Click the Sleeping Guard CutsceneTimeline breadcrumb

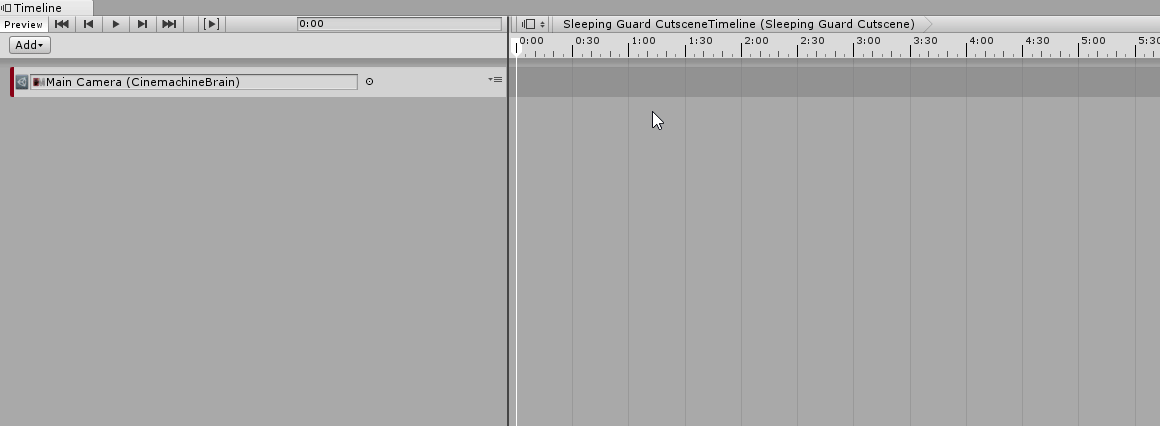[738, 24]
